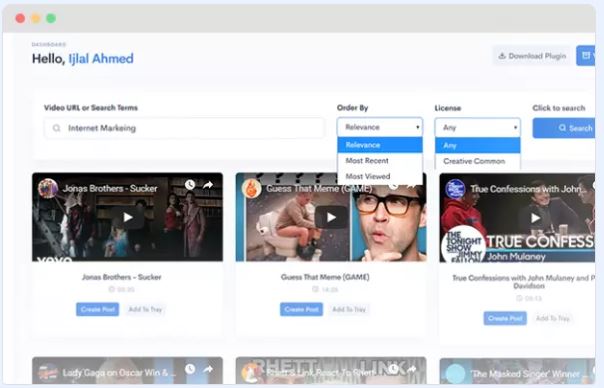Image resolution: width=604 pixels, height=388 pixels.
Task: Click the blue Search button
Action: point(564,128)
